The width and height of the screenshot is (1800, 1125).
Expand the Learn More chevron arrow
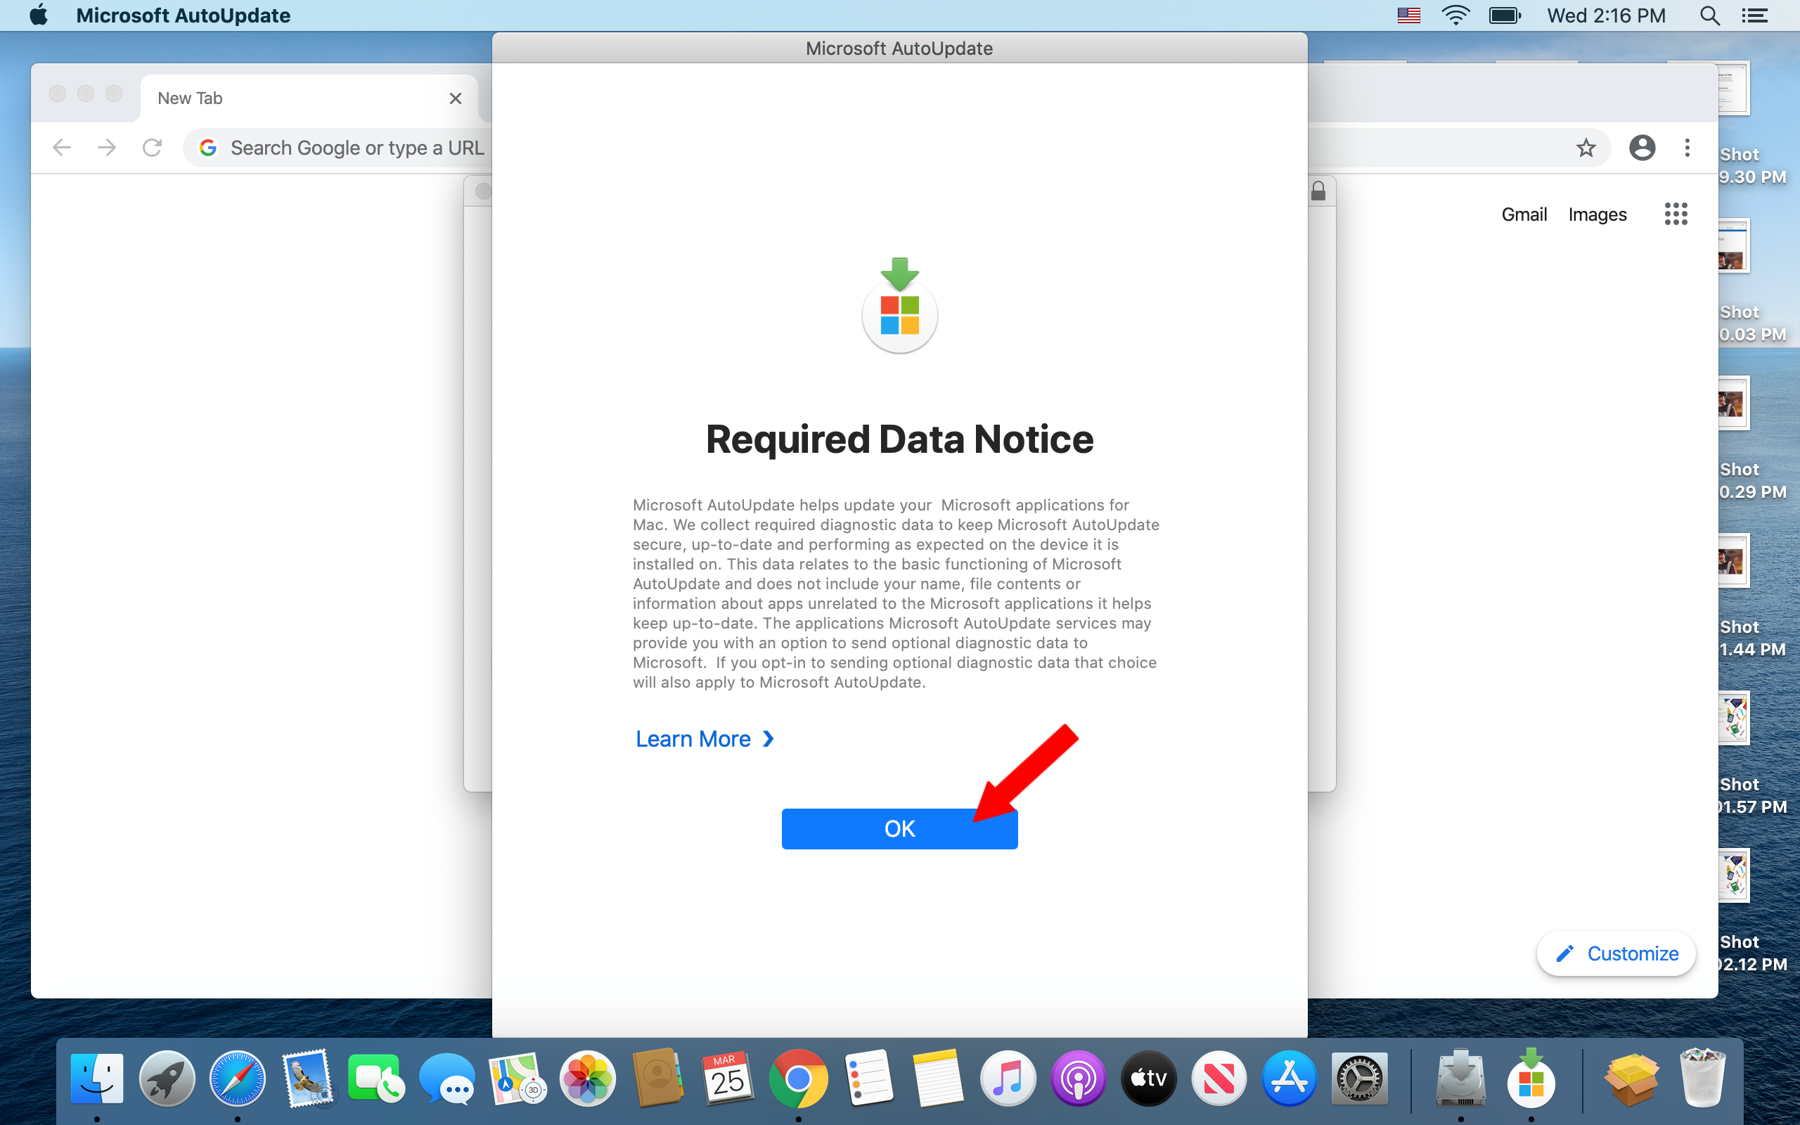[x=768, y=739]
